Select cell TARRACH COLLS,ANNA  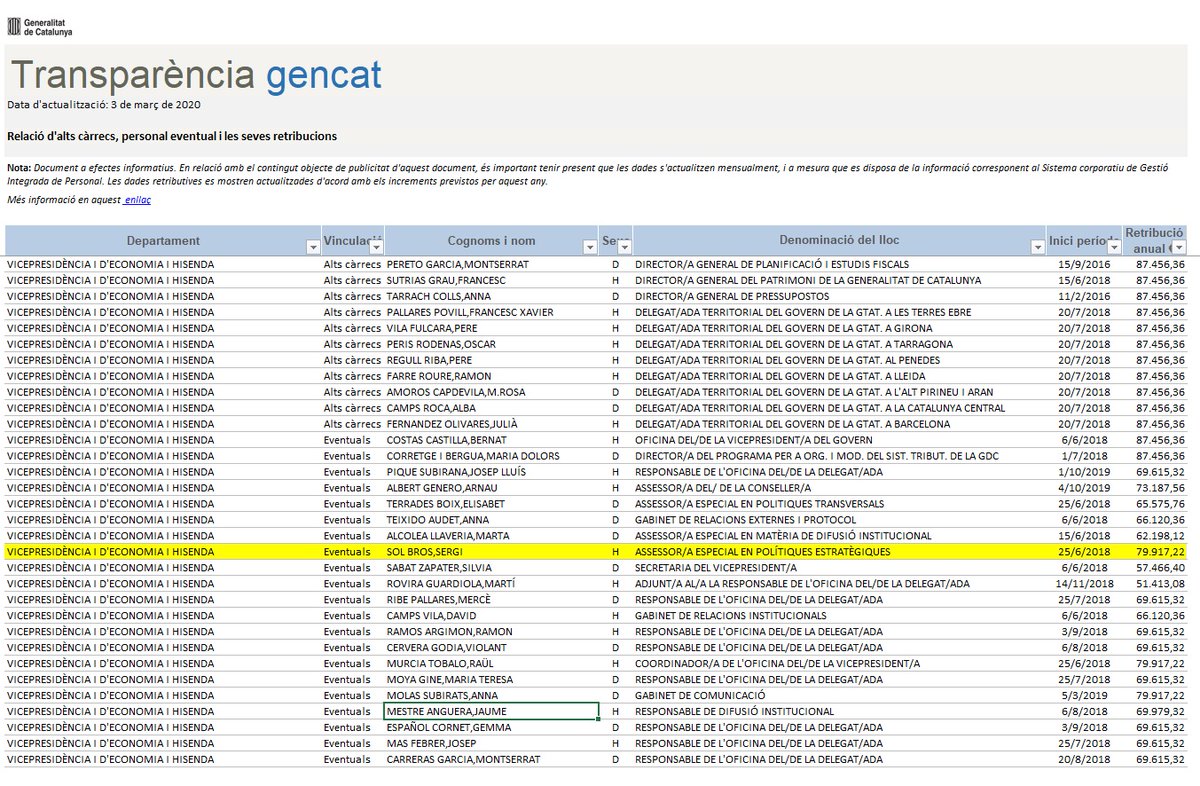pos(492,296)
